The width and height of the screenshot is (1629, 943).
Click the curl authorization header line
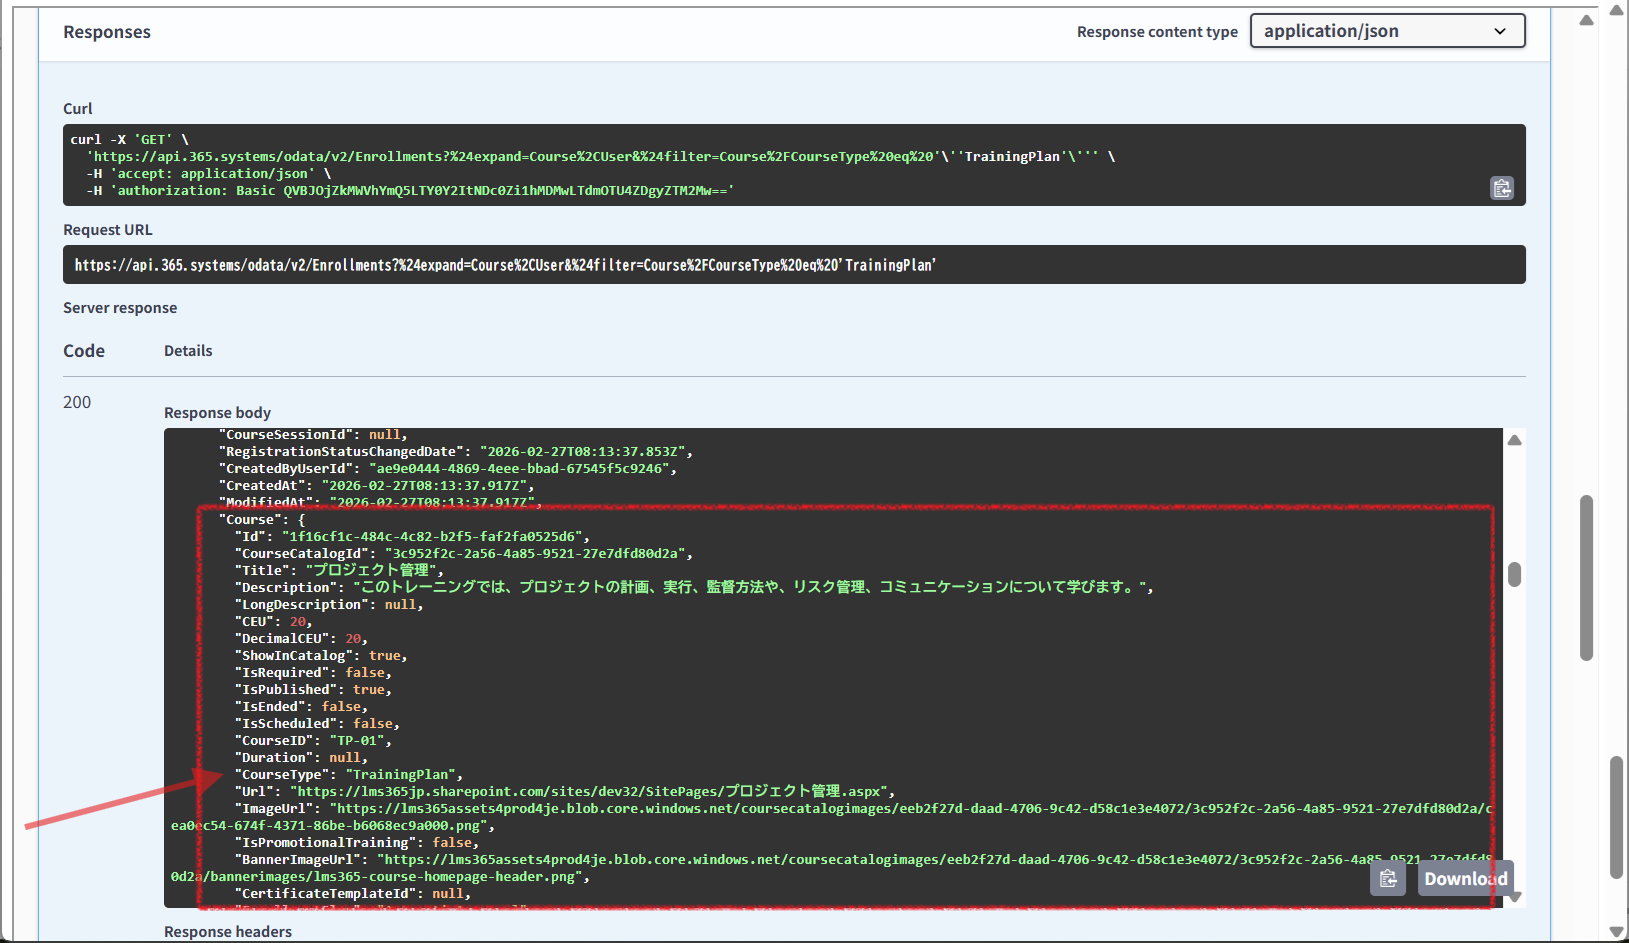[x=410, y=191]
